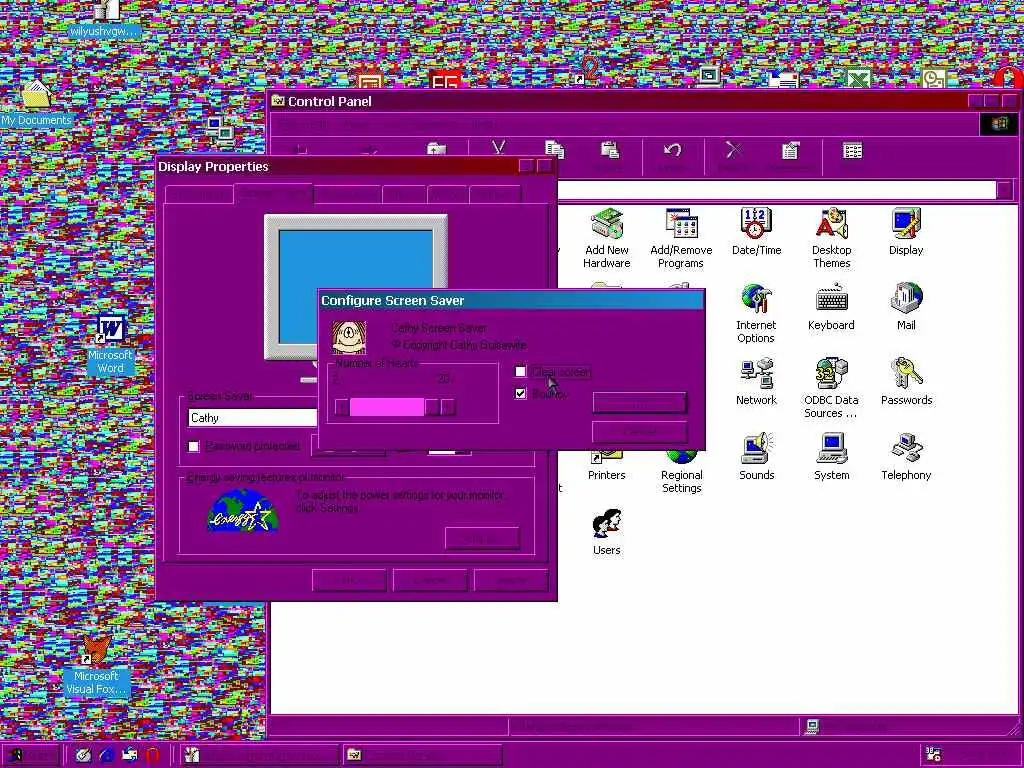Select the Keyboard control panel icon
This screenshot has height=768, width=1024.
[x=831, y=307]
